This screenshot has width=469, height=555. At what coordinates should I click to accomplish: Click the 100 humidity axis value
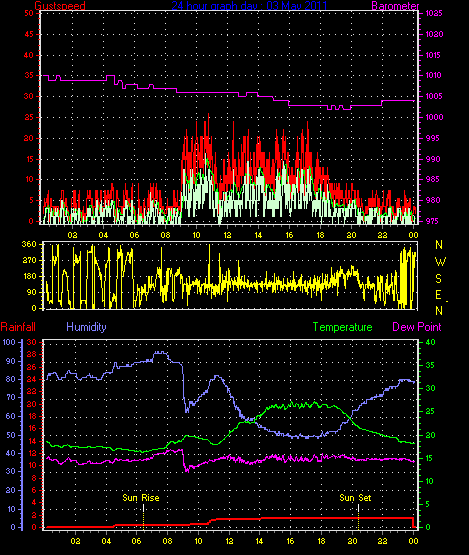(9, 342)
